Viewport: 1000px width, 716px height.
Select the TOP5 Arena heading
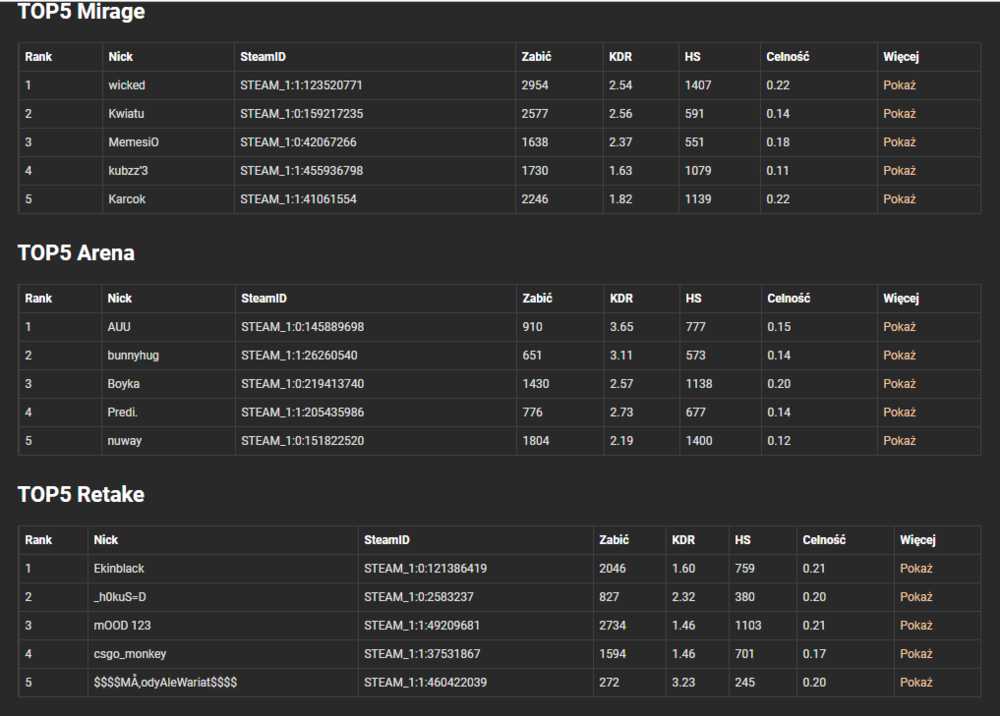pos(76,253)
